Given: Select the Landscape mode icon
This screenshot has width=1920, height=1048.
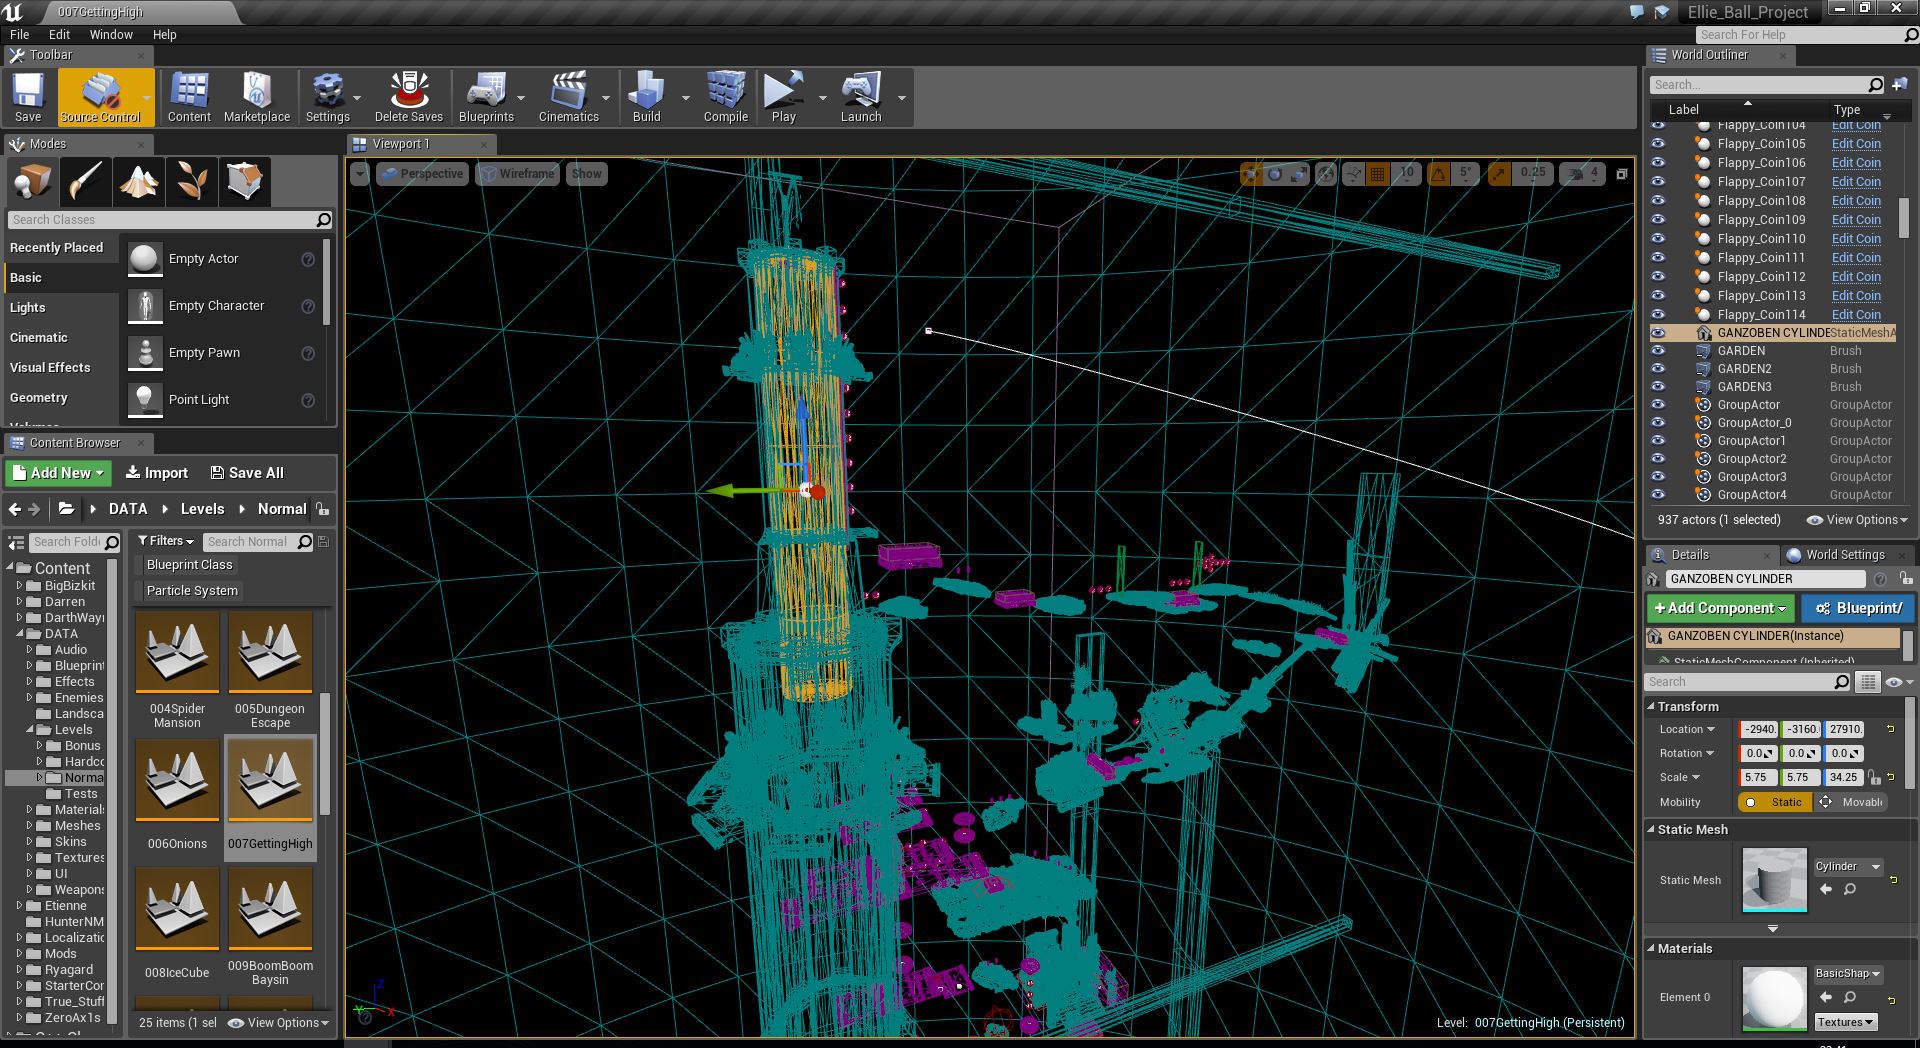Looking at the screenshot, I should coord(138,181).
